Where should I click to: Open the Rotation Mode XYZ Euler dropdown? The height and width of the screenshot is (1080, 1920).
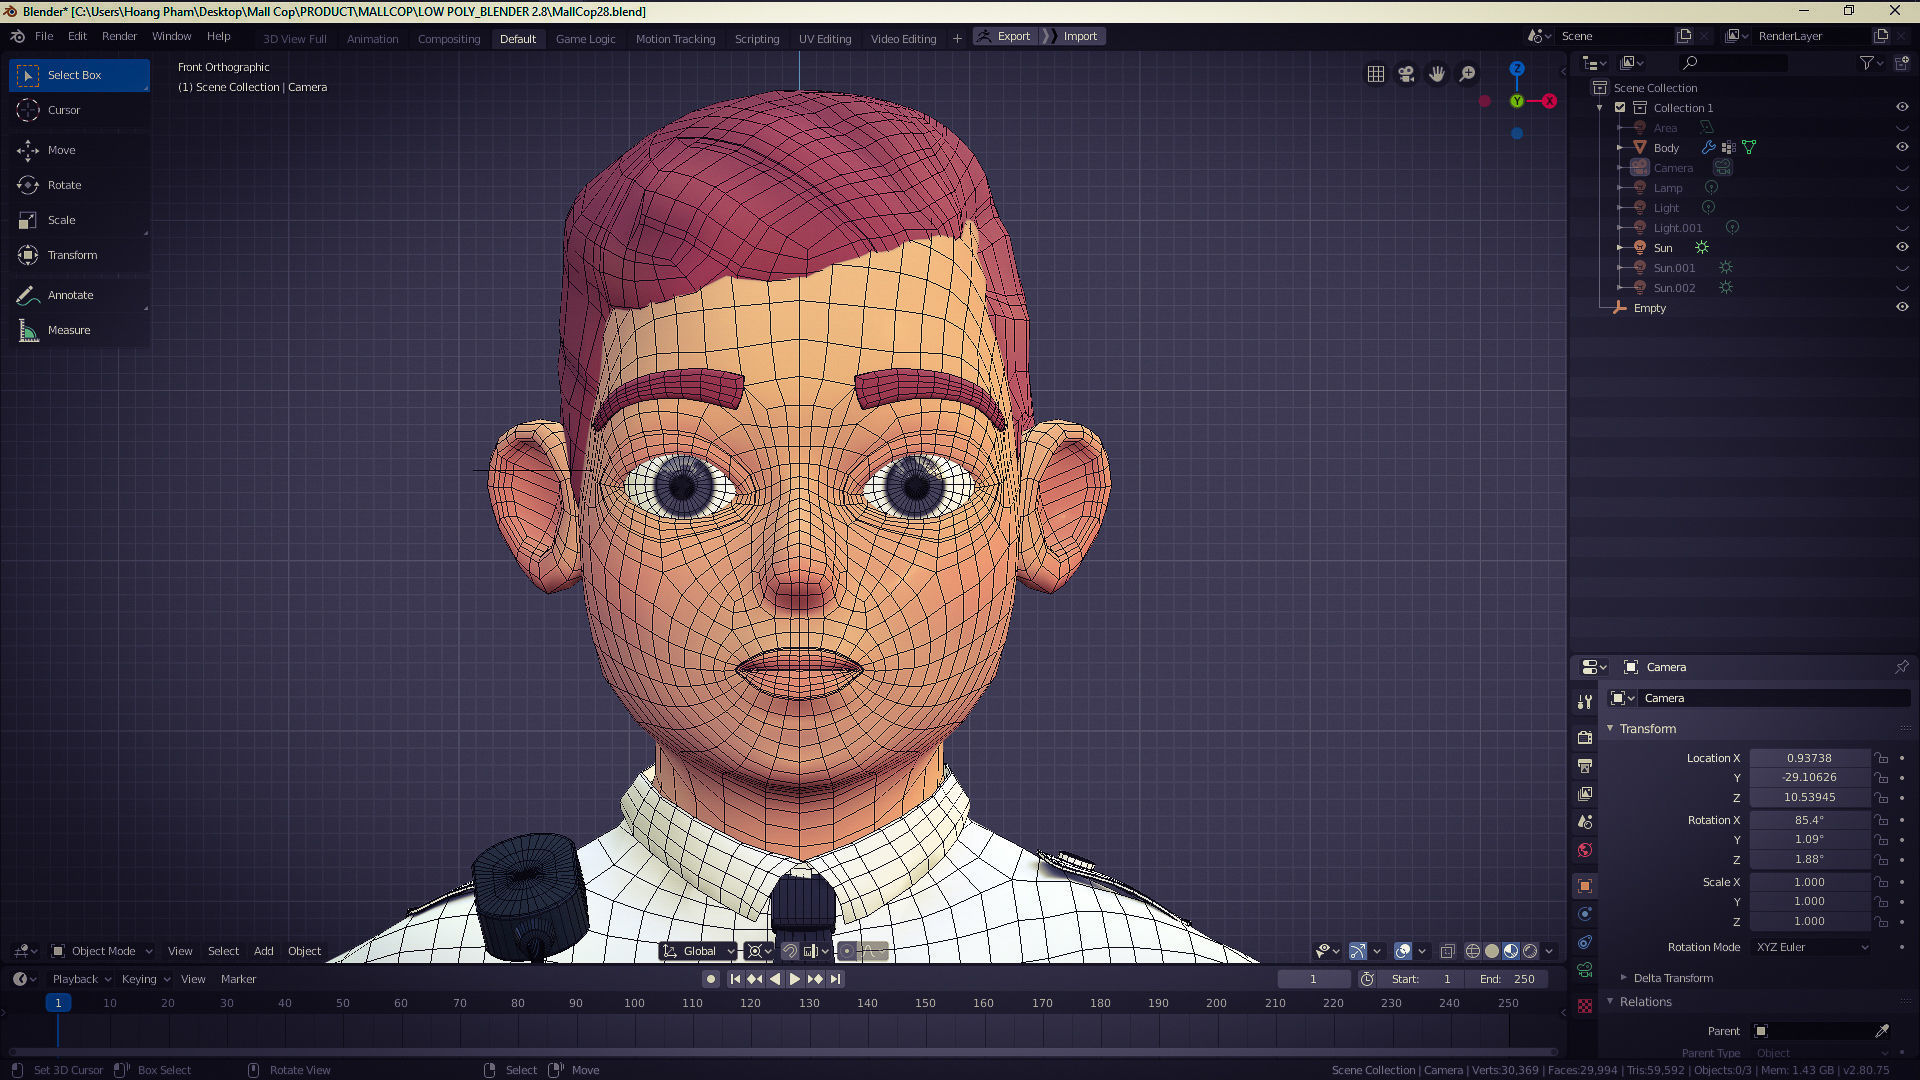coord(1811,947)
